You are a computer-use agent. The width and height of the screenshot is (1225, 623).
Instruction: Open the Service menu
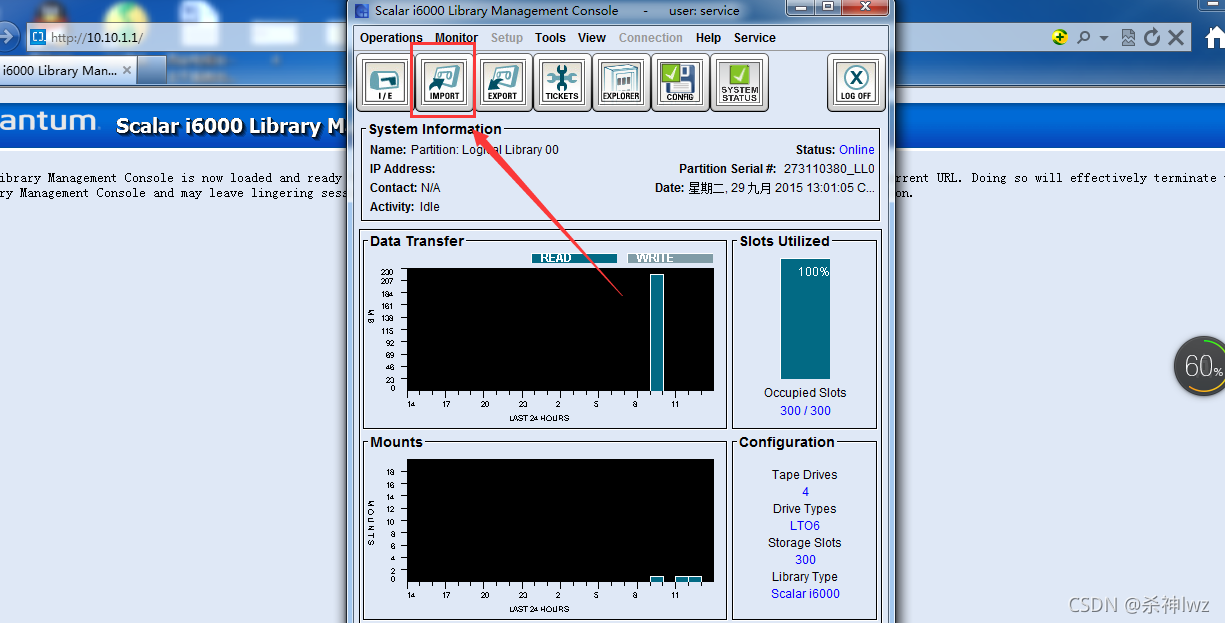pyautogui.click(x=755, y=38)
